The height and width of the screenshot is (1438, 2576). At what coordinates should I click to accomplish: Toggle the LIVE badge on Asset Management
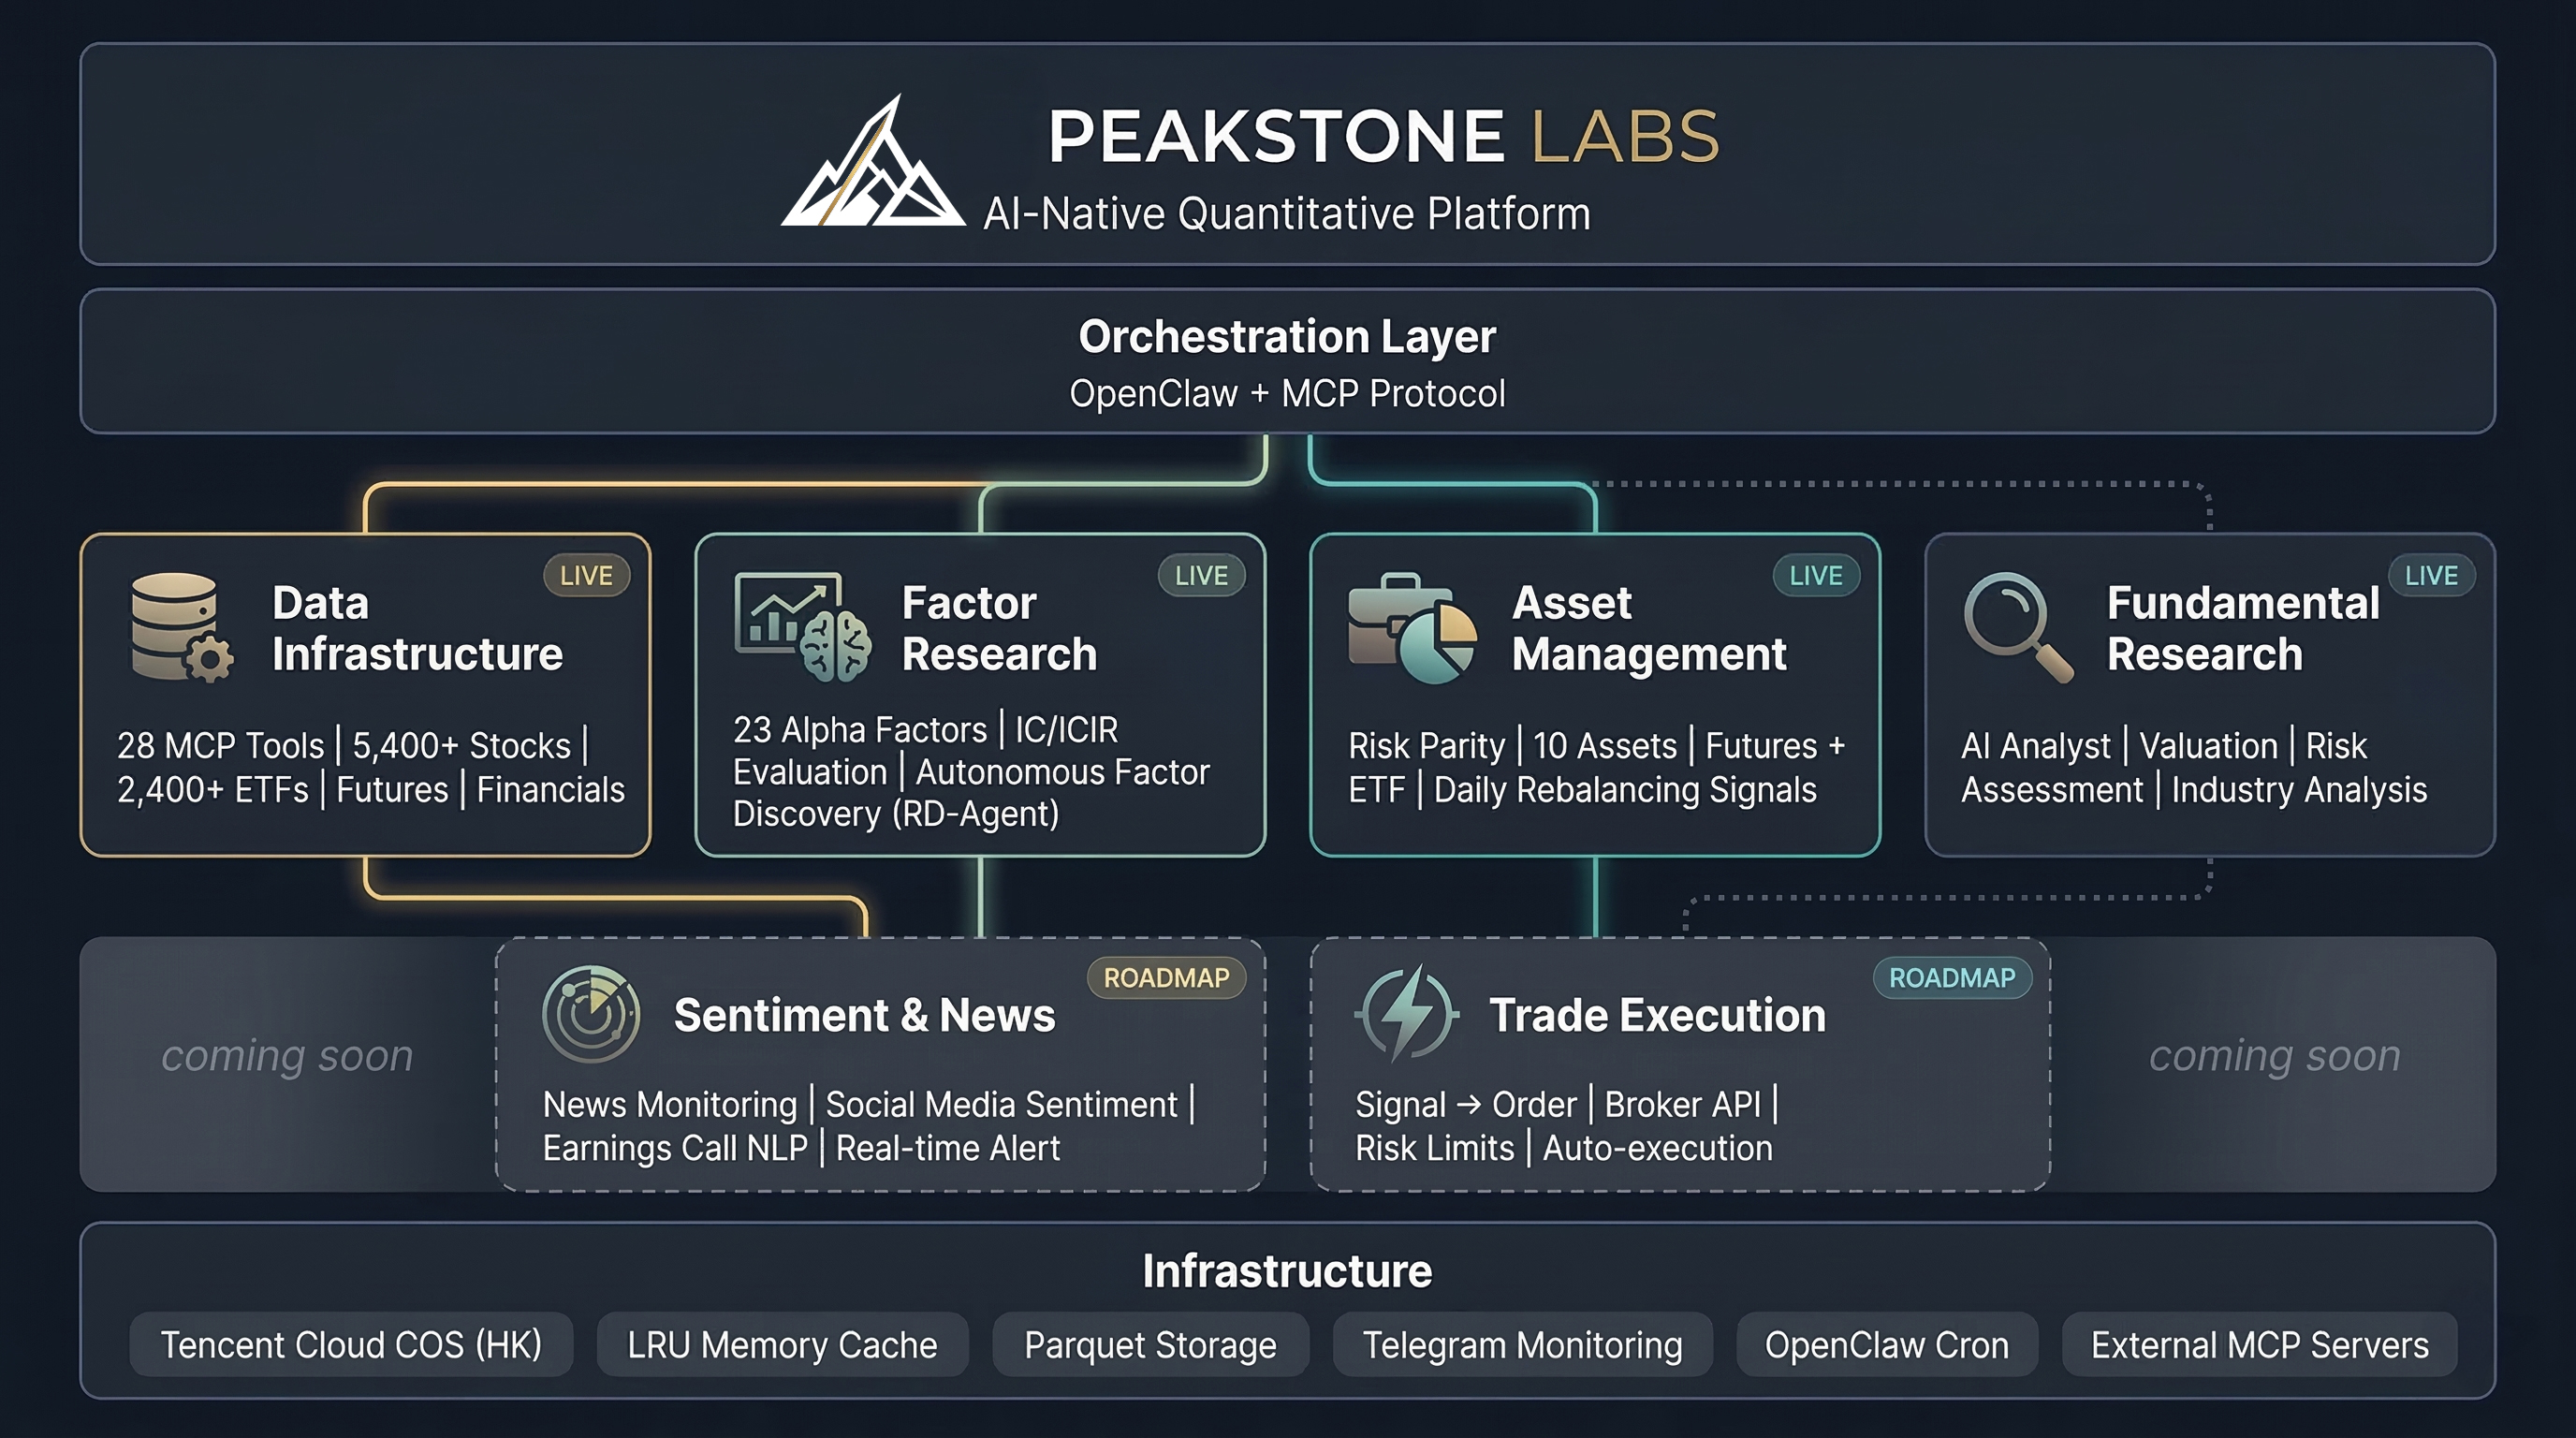click(x=1815, y=575)
